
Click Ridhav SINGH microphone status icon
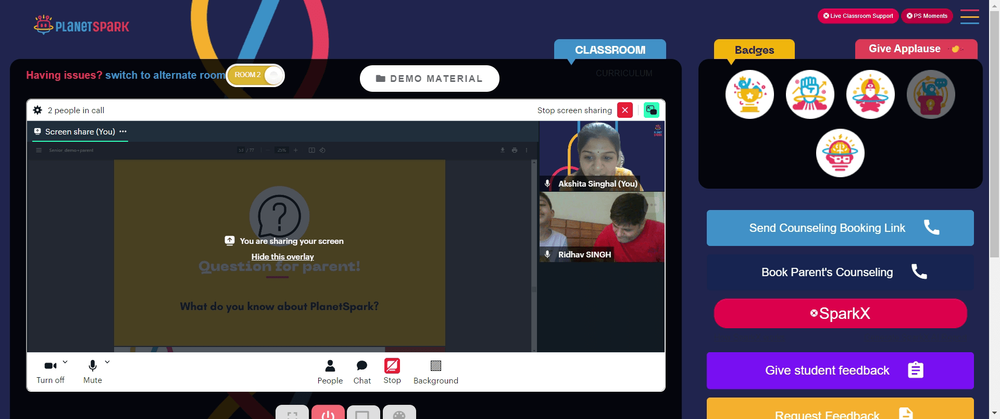(x=547, y=254)
